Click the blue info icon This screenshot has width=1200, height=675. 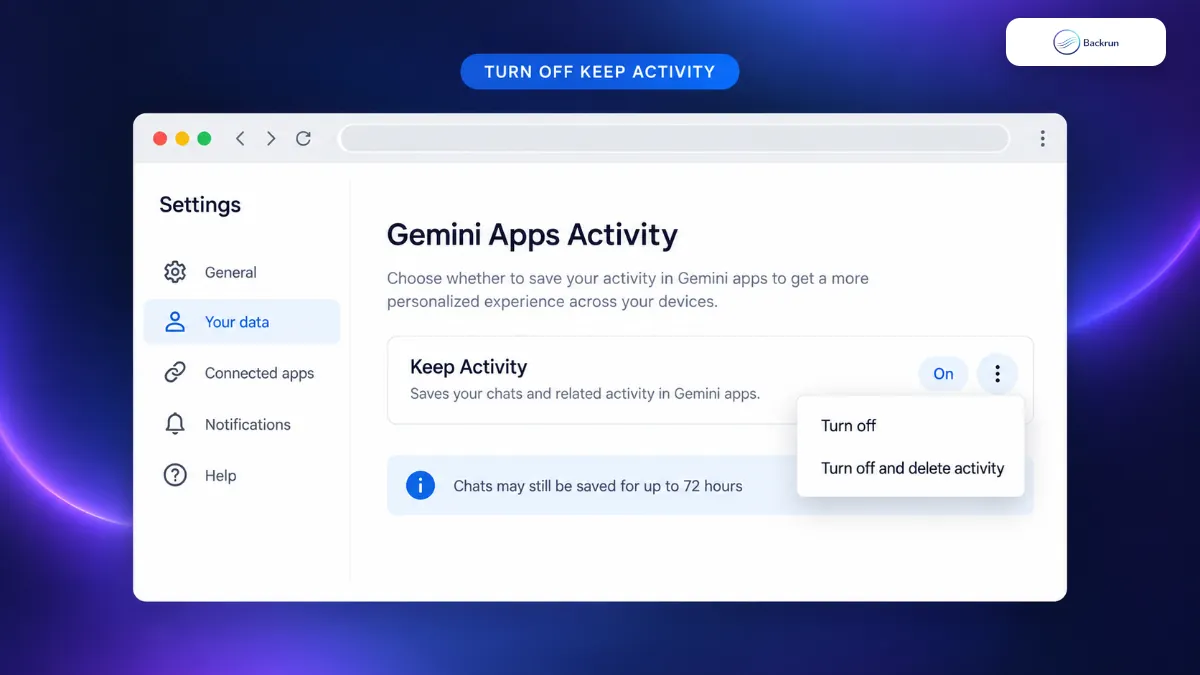pos(420,486)
